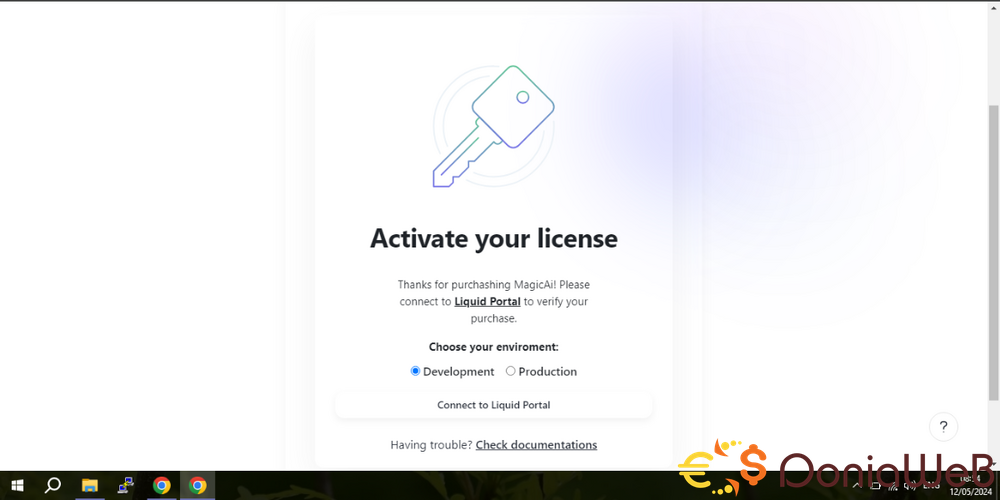Screen dimensions: 1000x500
Task: Switch to the first Chrome taskbar icon
Action: 161,485
